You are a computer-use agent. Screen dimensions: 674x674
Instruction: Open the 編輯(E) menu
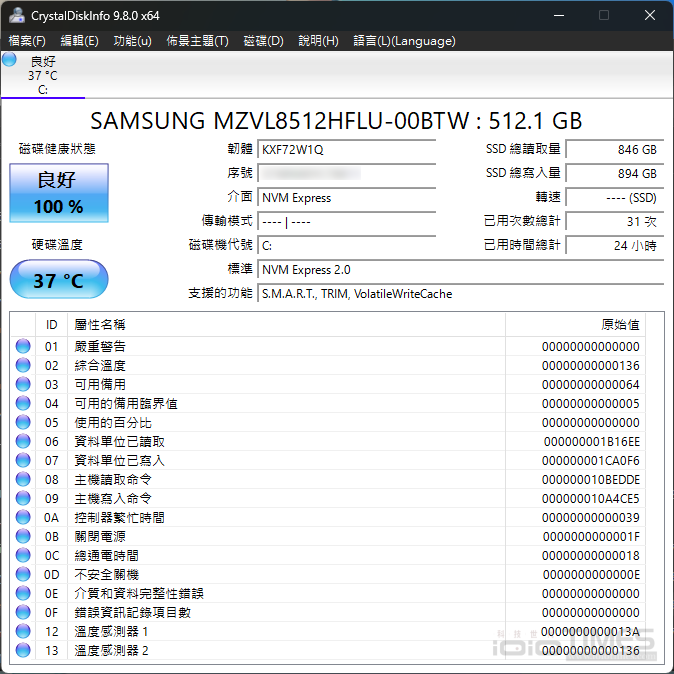pyautogui.click(x=80, y=41)
